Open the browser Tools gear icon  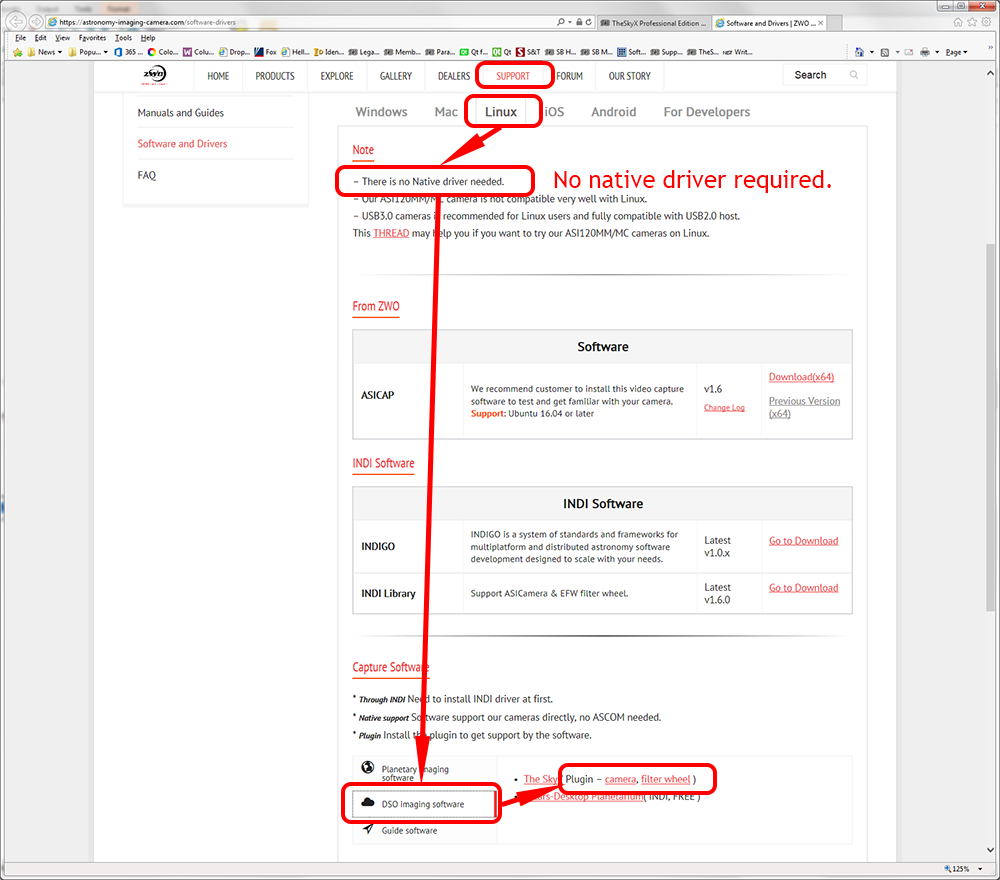click(x=986, y=22)
